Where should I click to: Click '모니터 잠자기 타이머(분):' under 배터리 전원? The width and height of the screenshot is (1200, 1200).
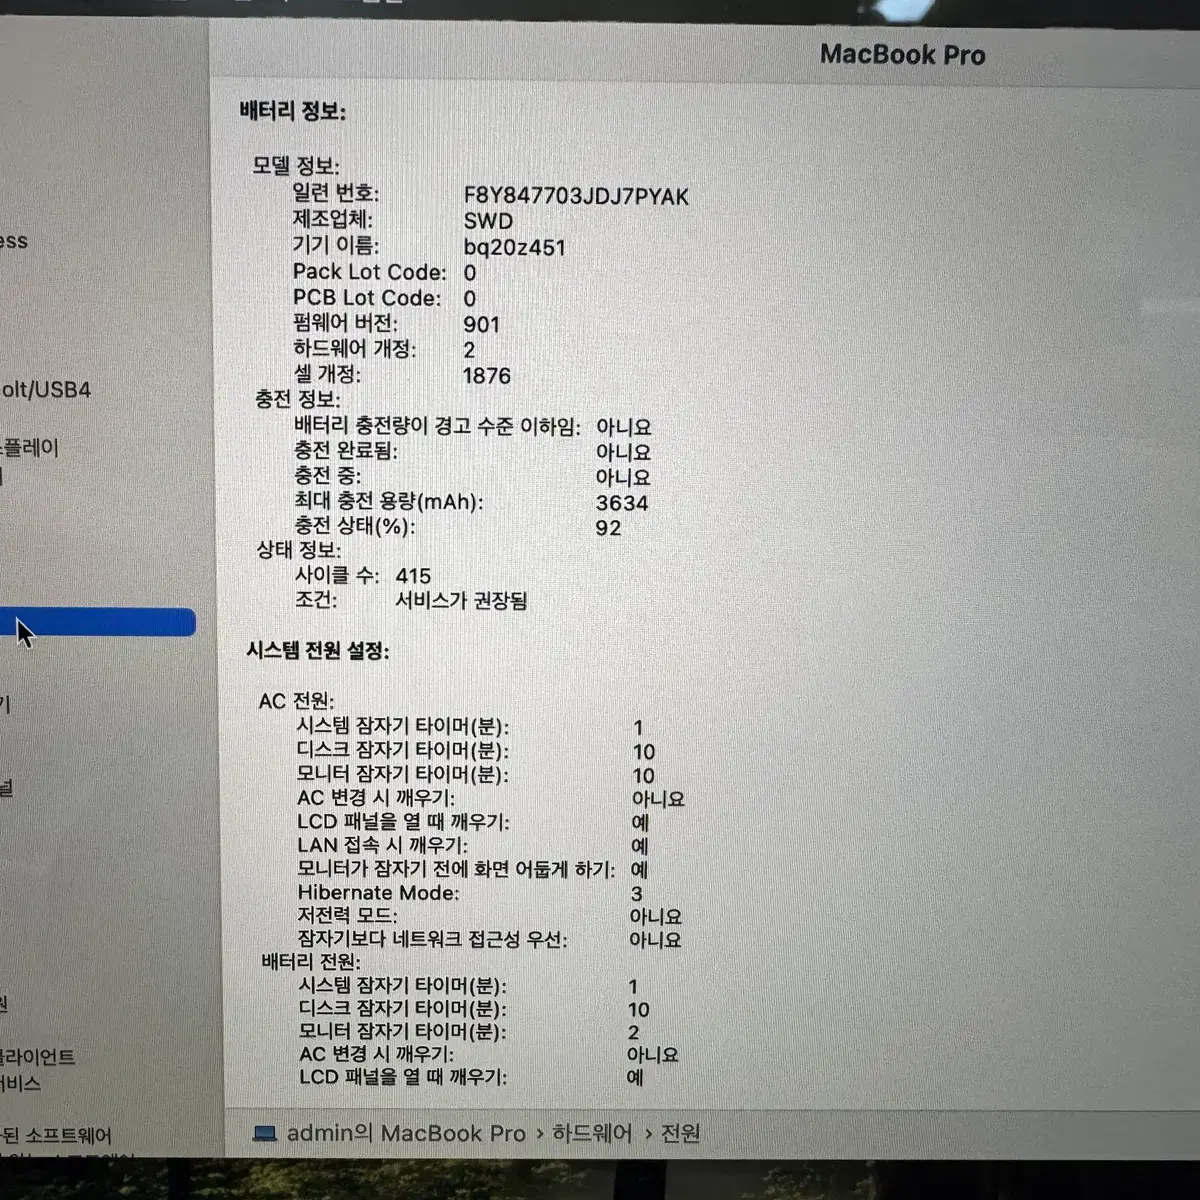click(x=402, y=1031)
